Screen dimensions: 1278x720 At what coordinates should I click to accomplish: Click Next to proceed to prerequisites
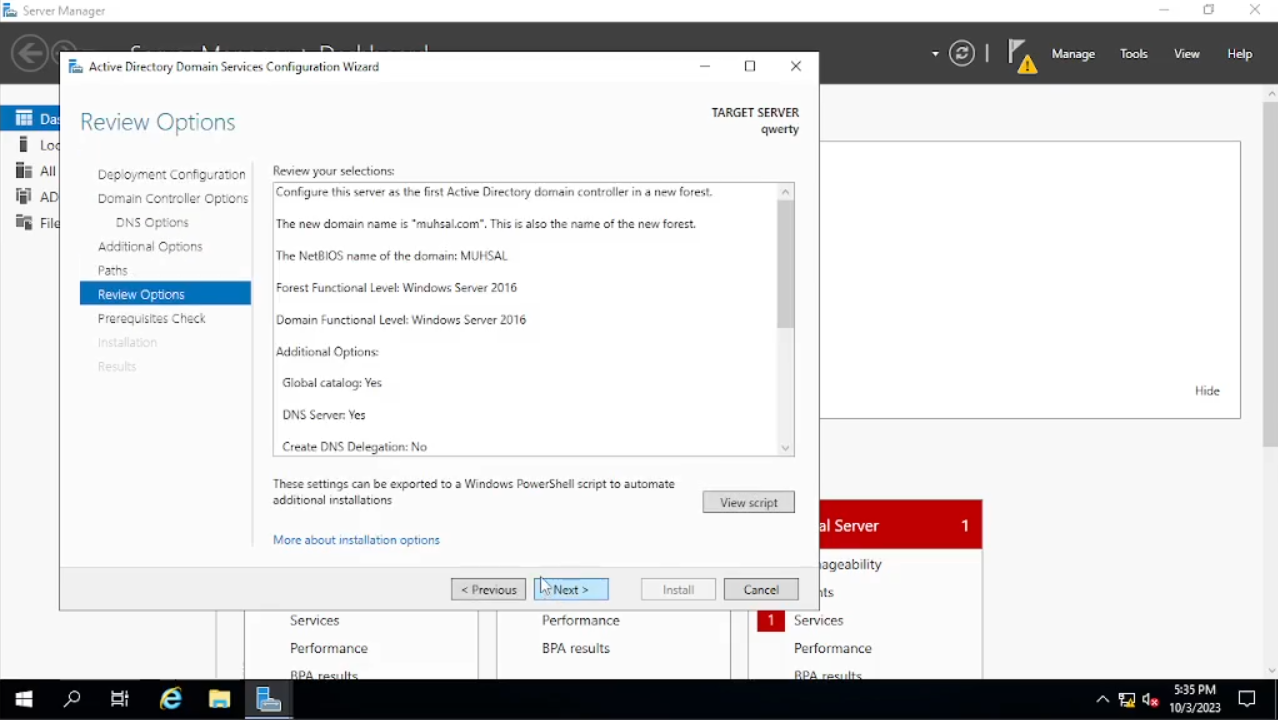tap(571, 590)
